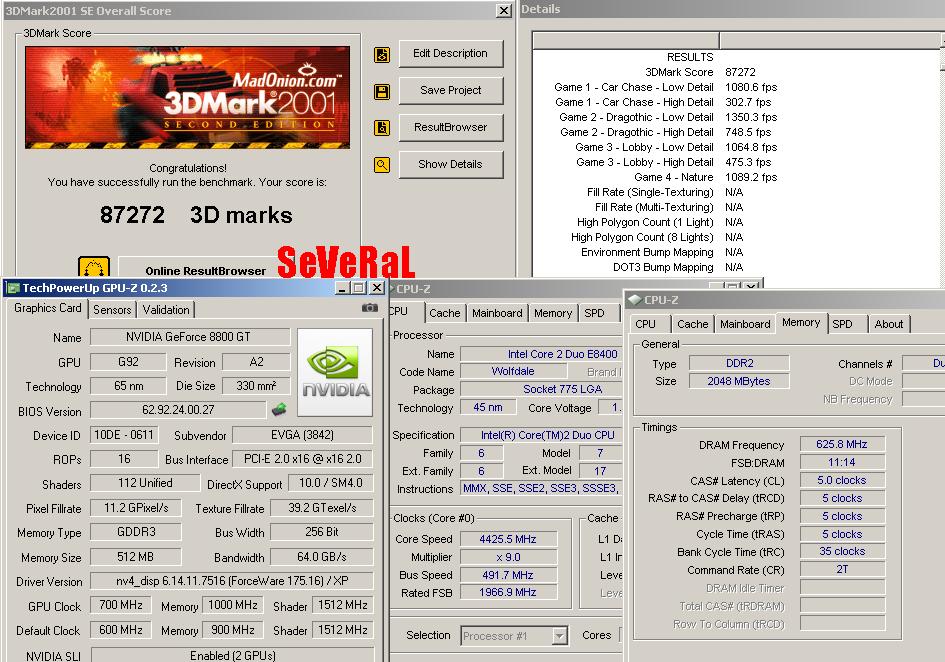Viewport: 945px width, 662px height.
Task: Click the Driver Version field in GPU-Z
Action: pyautogui.click(x=231, y=581)
